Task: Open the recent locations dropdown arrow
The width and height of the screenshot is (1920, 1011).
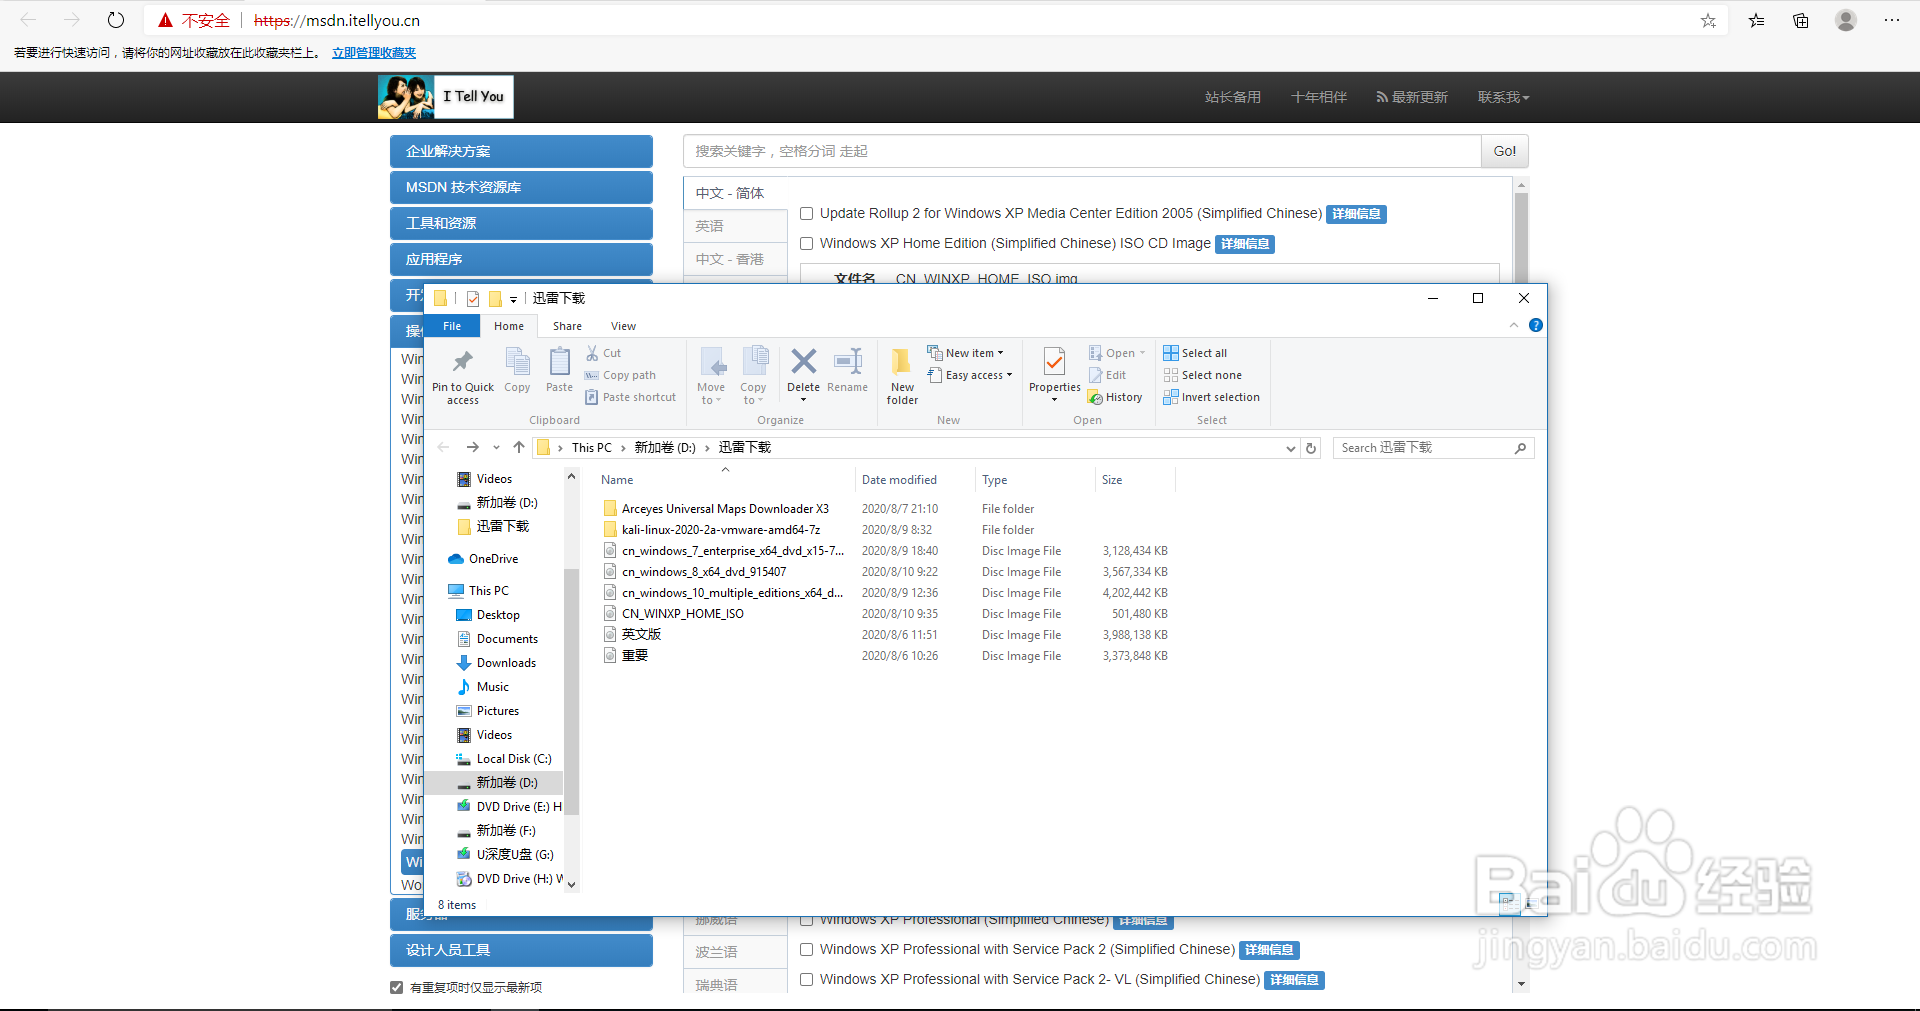Action: [496, 448]
